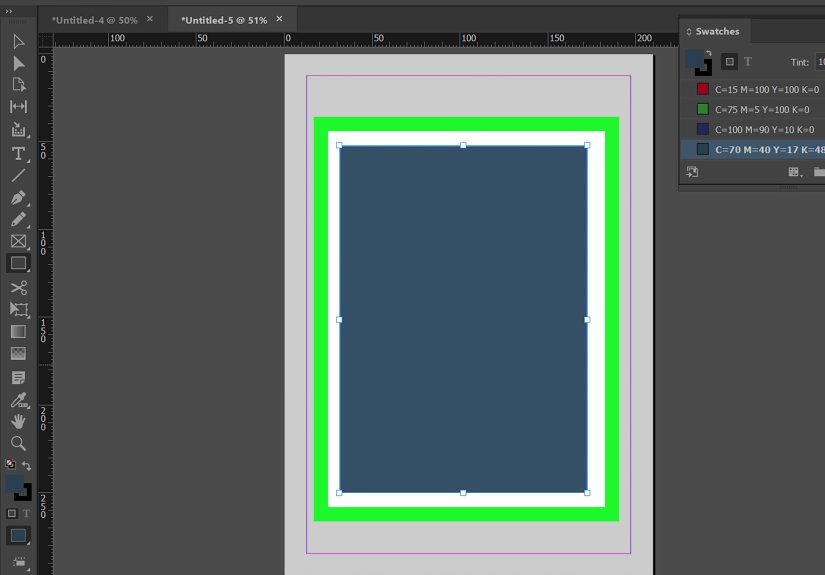Pick the Gradient Feather tool
The width and height of the screenshot is (825, 575).
tap(18, 354)
